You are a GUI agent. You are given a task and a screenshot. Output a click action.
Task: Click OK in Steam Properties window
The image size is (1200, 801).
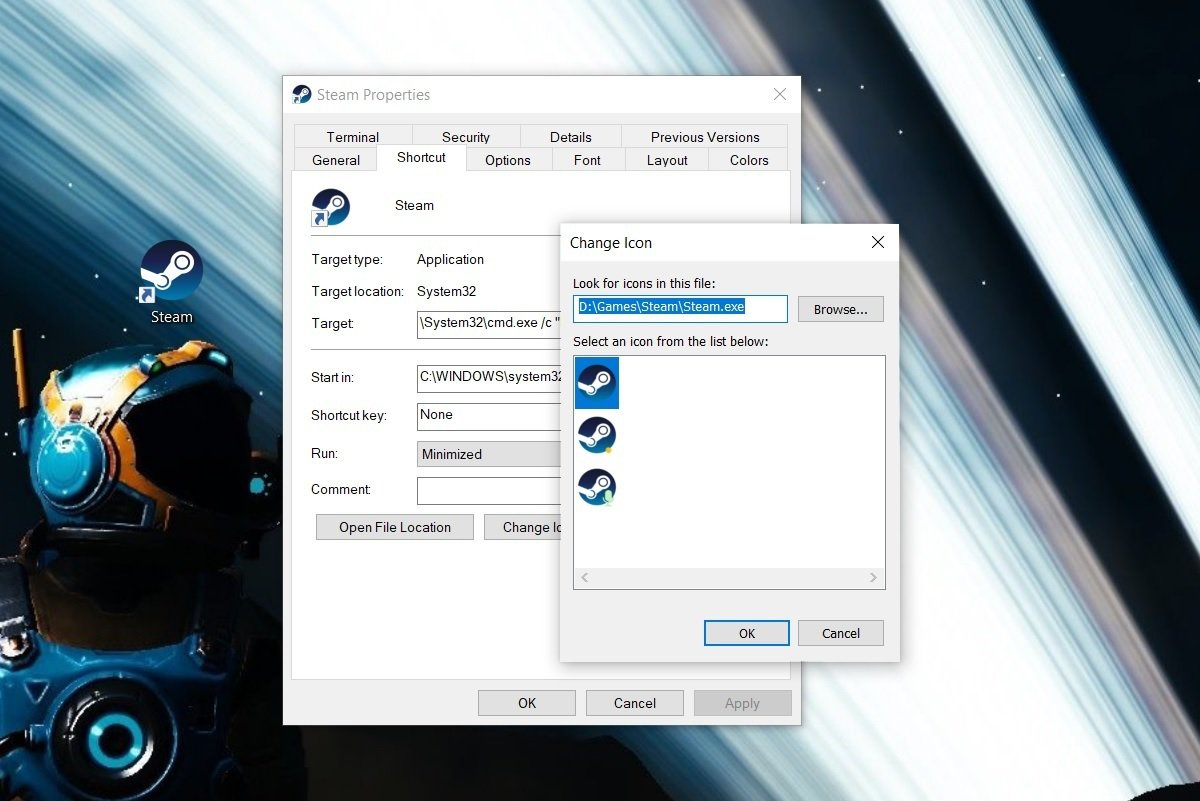[x=527, y=703]
